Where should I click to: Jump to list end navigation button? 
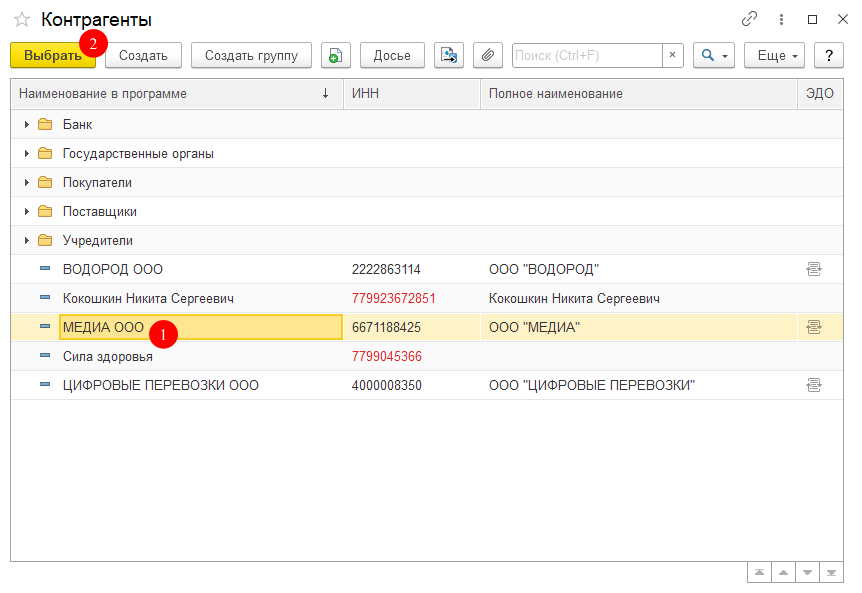click(x=831, y=573)
